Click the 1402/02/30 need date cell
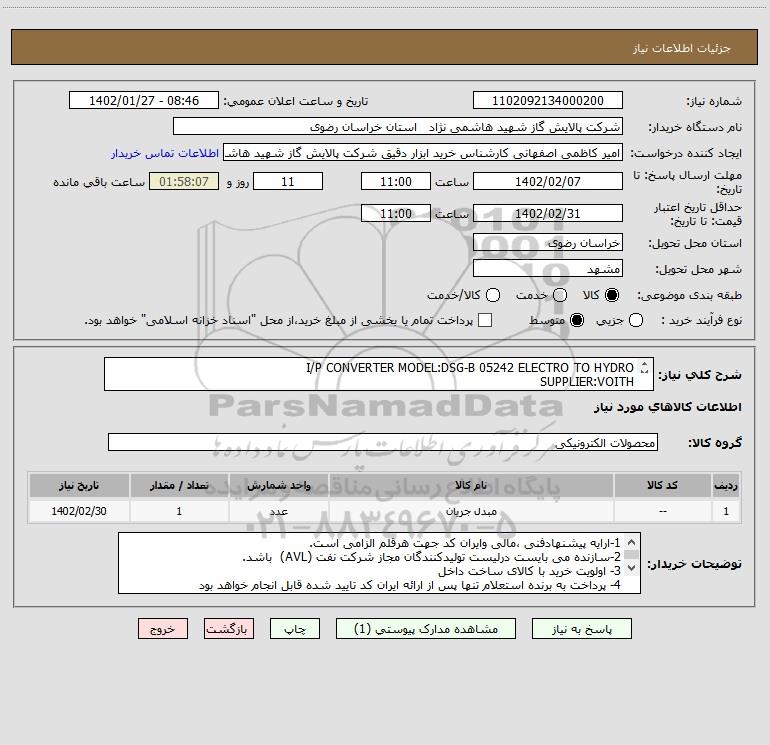Viewport: 770px width, 745px height. point(79,511)
